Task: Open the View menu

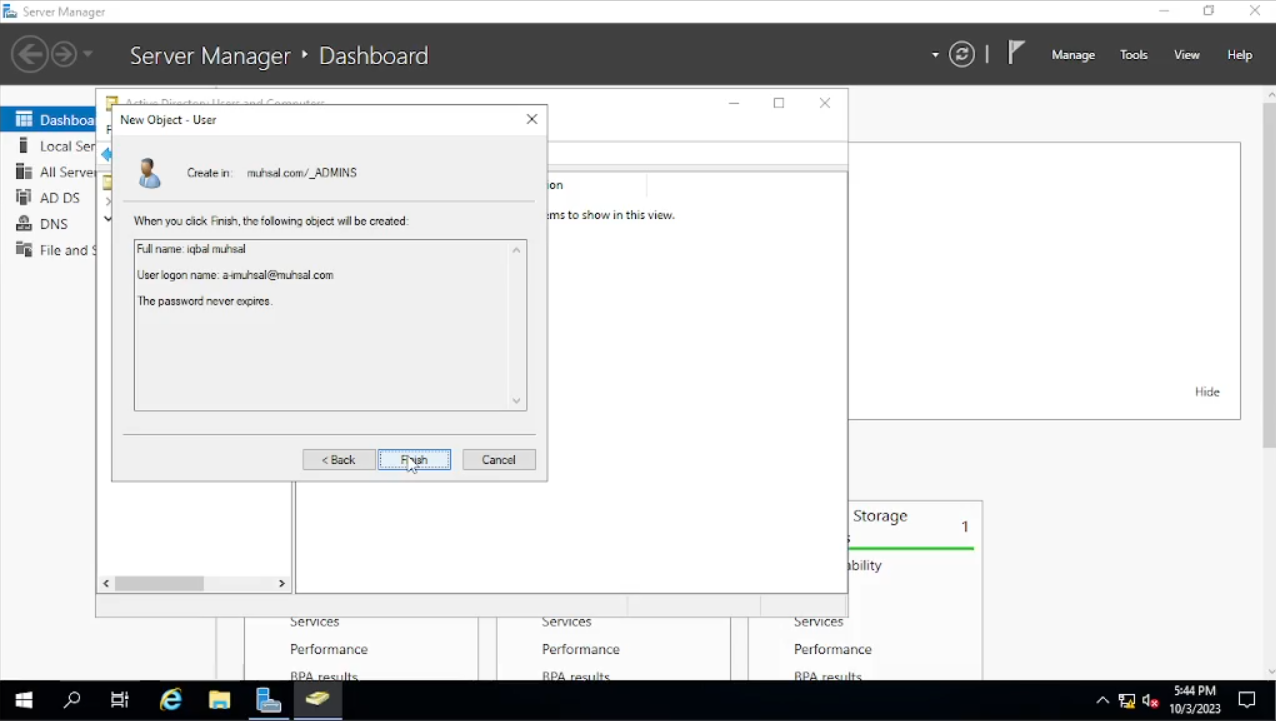Action: click(x=1187, y=55)
